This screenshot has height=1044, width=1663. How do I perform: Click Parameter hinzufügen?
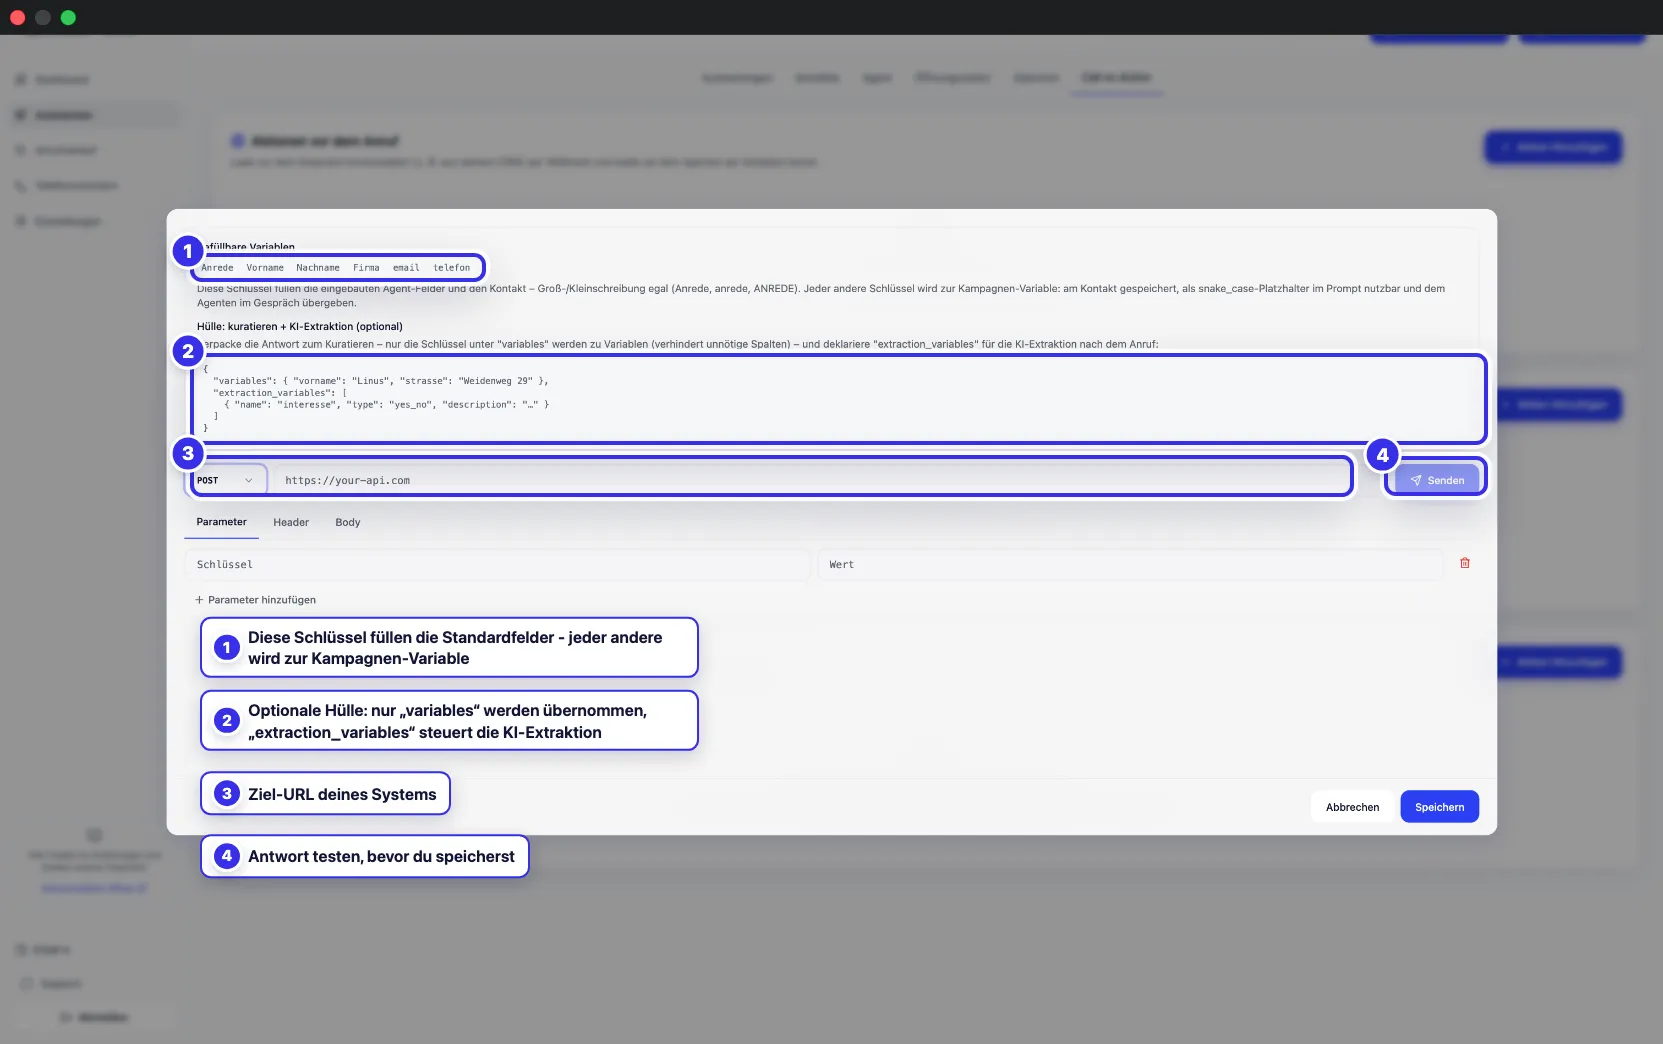tap(255, 600)
